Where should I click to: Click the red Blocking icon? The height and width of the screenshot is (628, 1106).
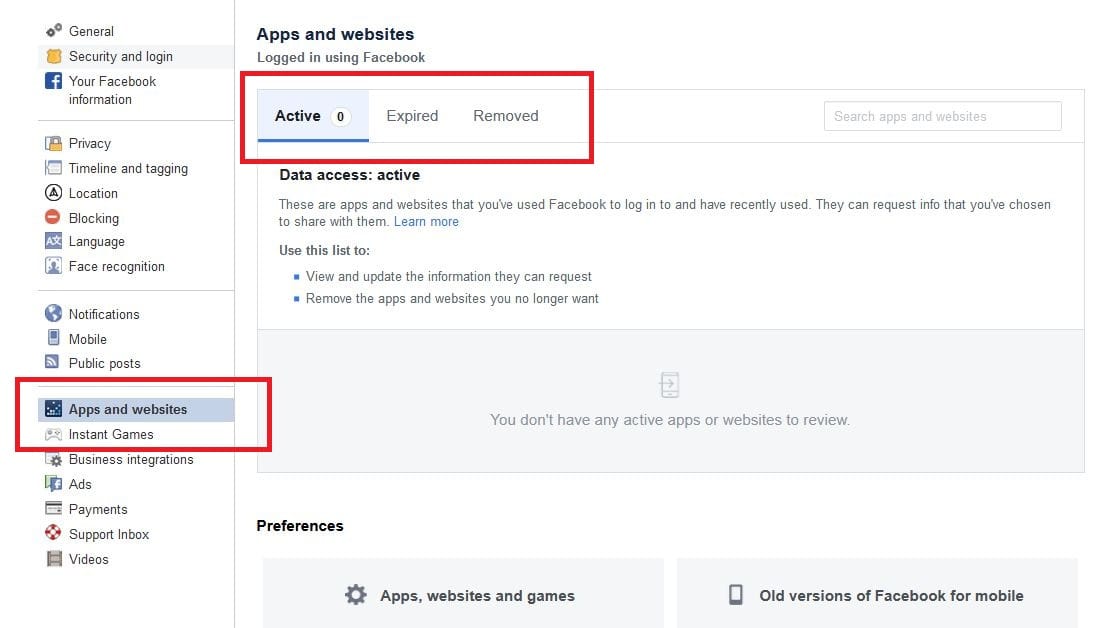(54, 218)
